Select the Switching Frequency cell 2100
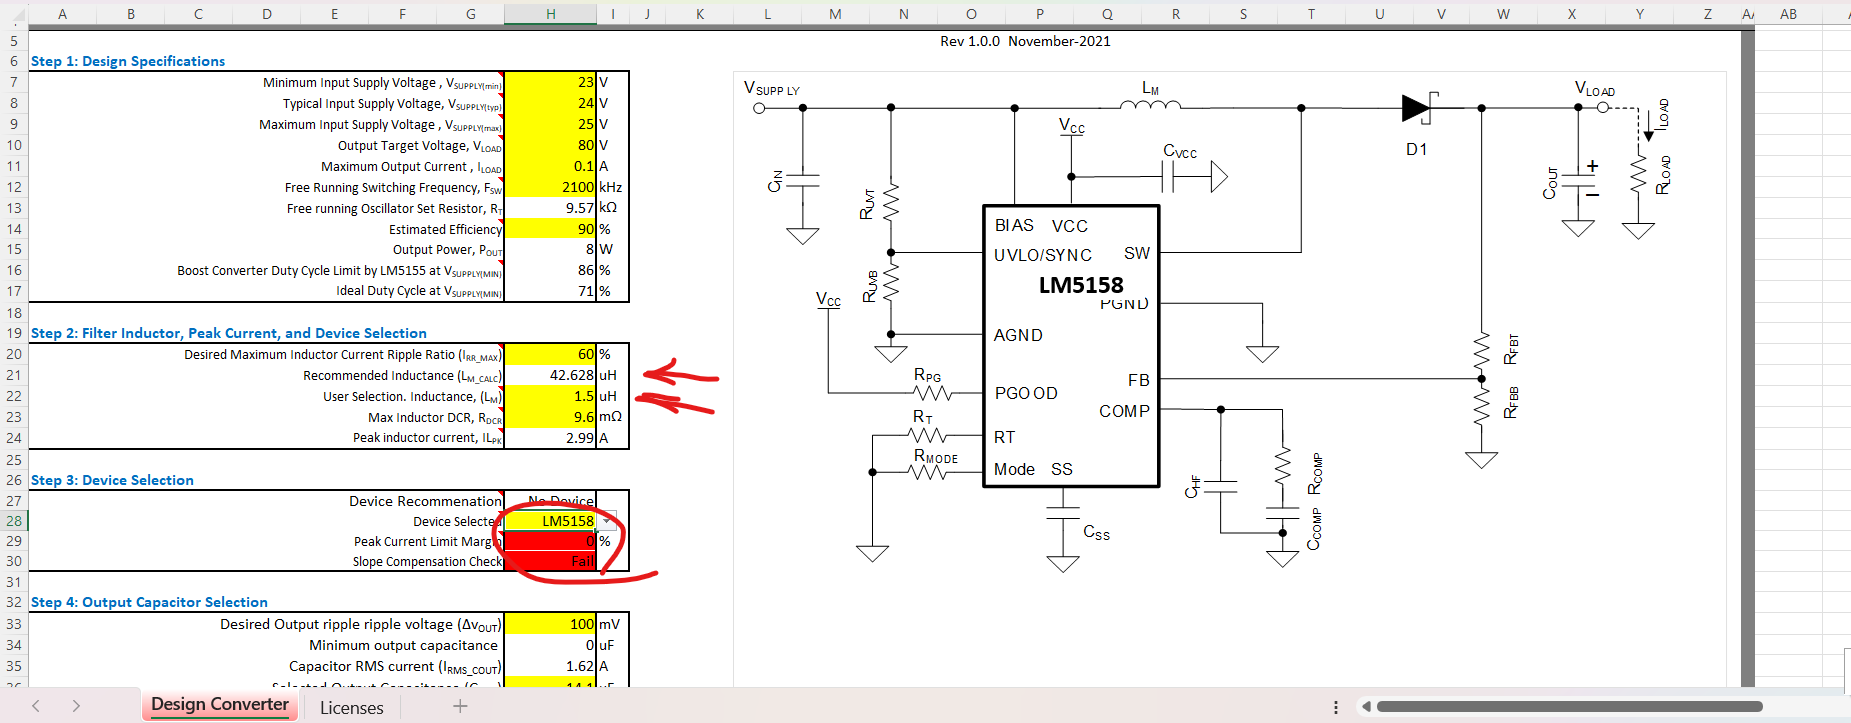This screenshot has height=723, width=1851. coord(550,187)
